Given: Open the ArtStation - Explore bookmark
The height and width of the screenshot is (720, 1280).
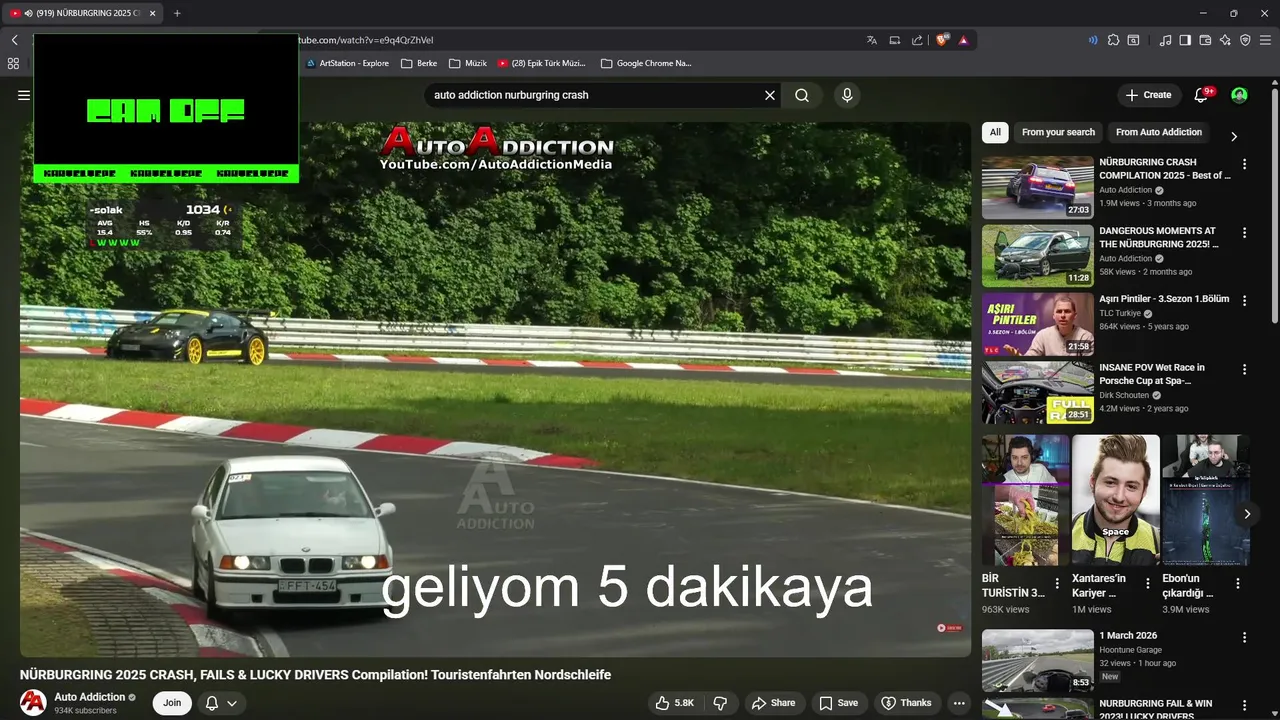Looking at the screenshot, I should pos(347,63).
